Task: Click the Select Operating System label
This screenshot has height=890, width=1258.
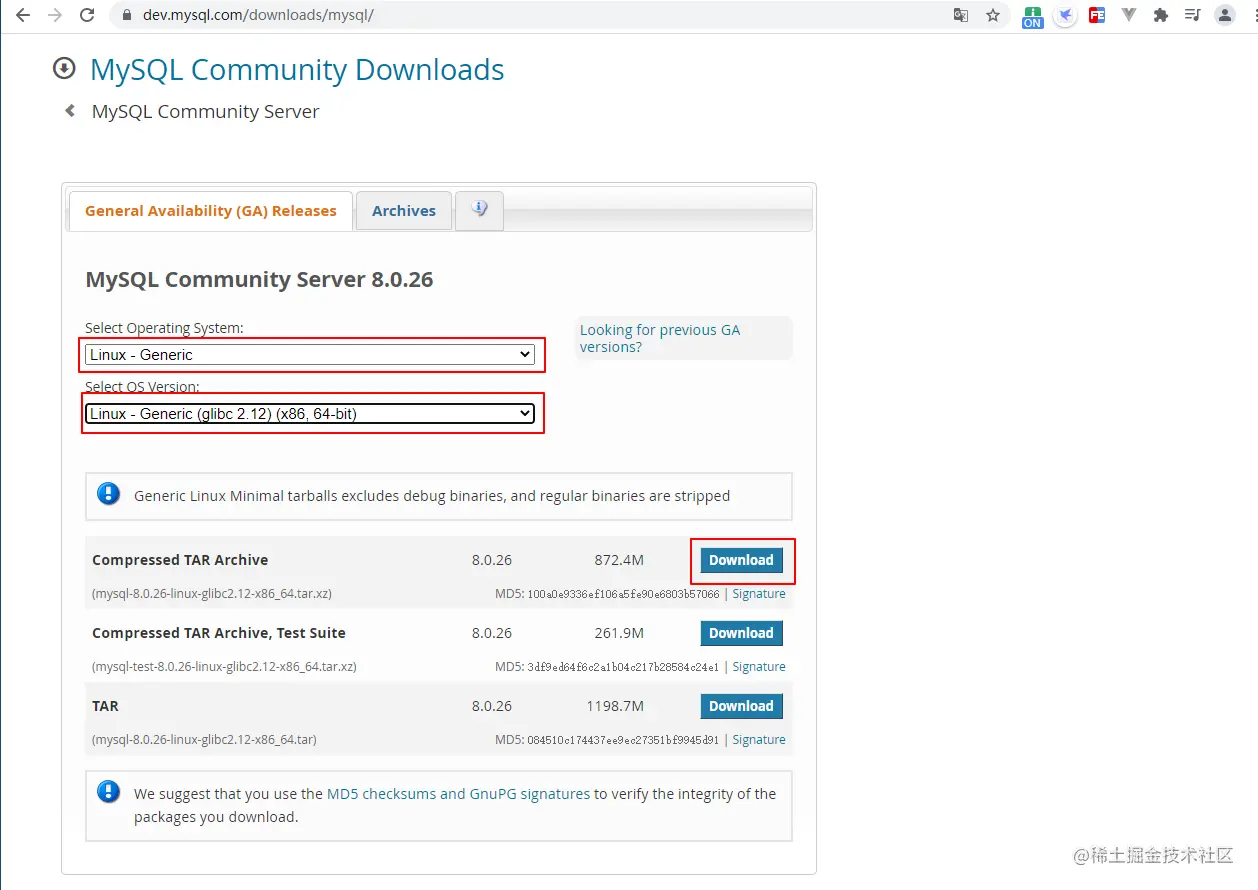Action: tap(164, 328)
